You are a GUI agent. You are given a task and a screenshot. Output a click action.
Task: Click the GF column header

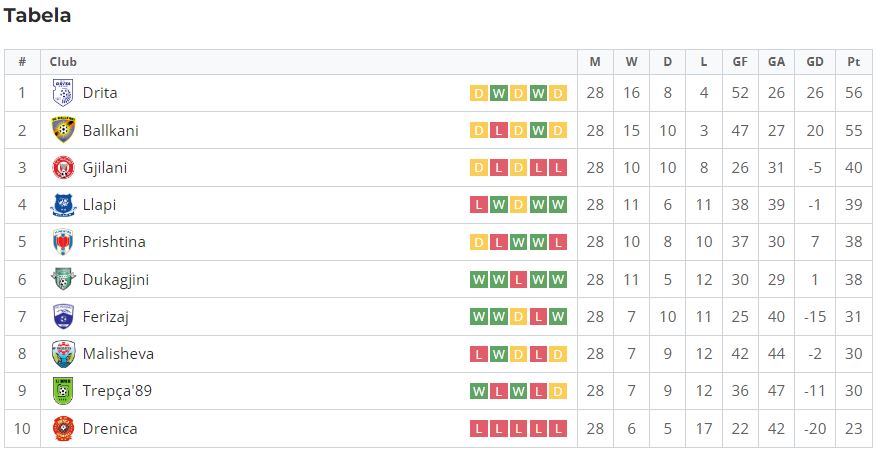740,62
